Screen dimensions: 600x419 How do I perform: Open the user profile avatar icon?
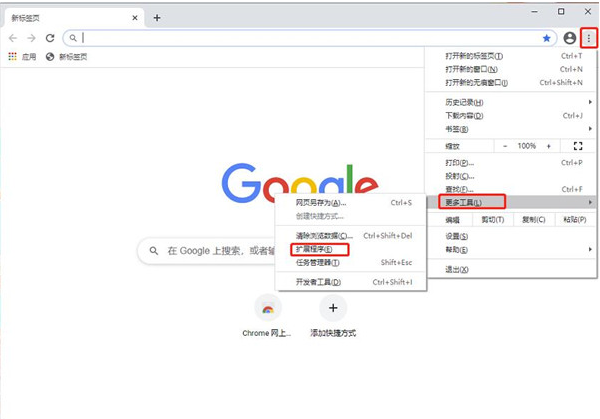pos(570,38)
